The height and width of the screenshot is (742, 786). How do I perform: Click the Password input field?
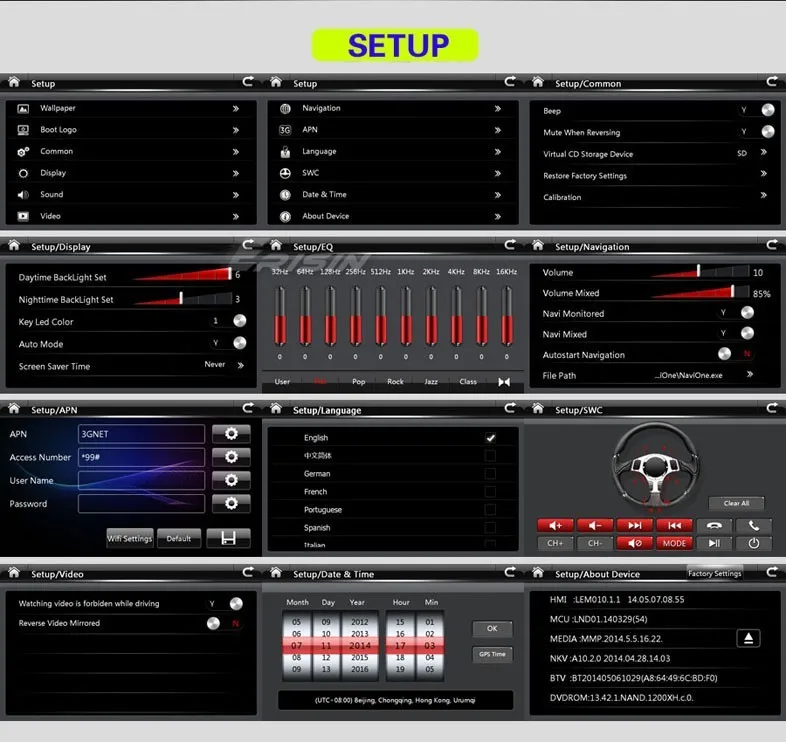point(141,503)
